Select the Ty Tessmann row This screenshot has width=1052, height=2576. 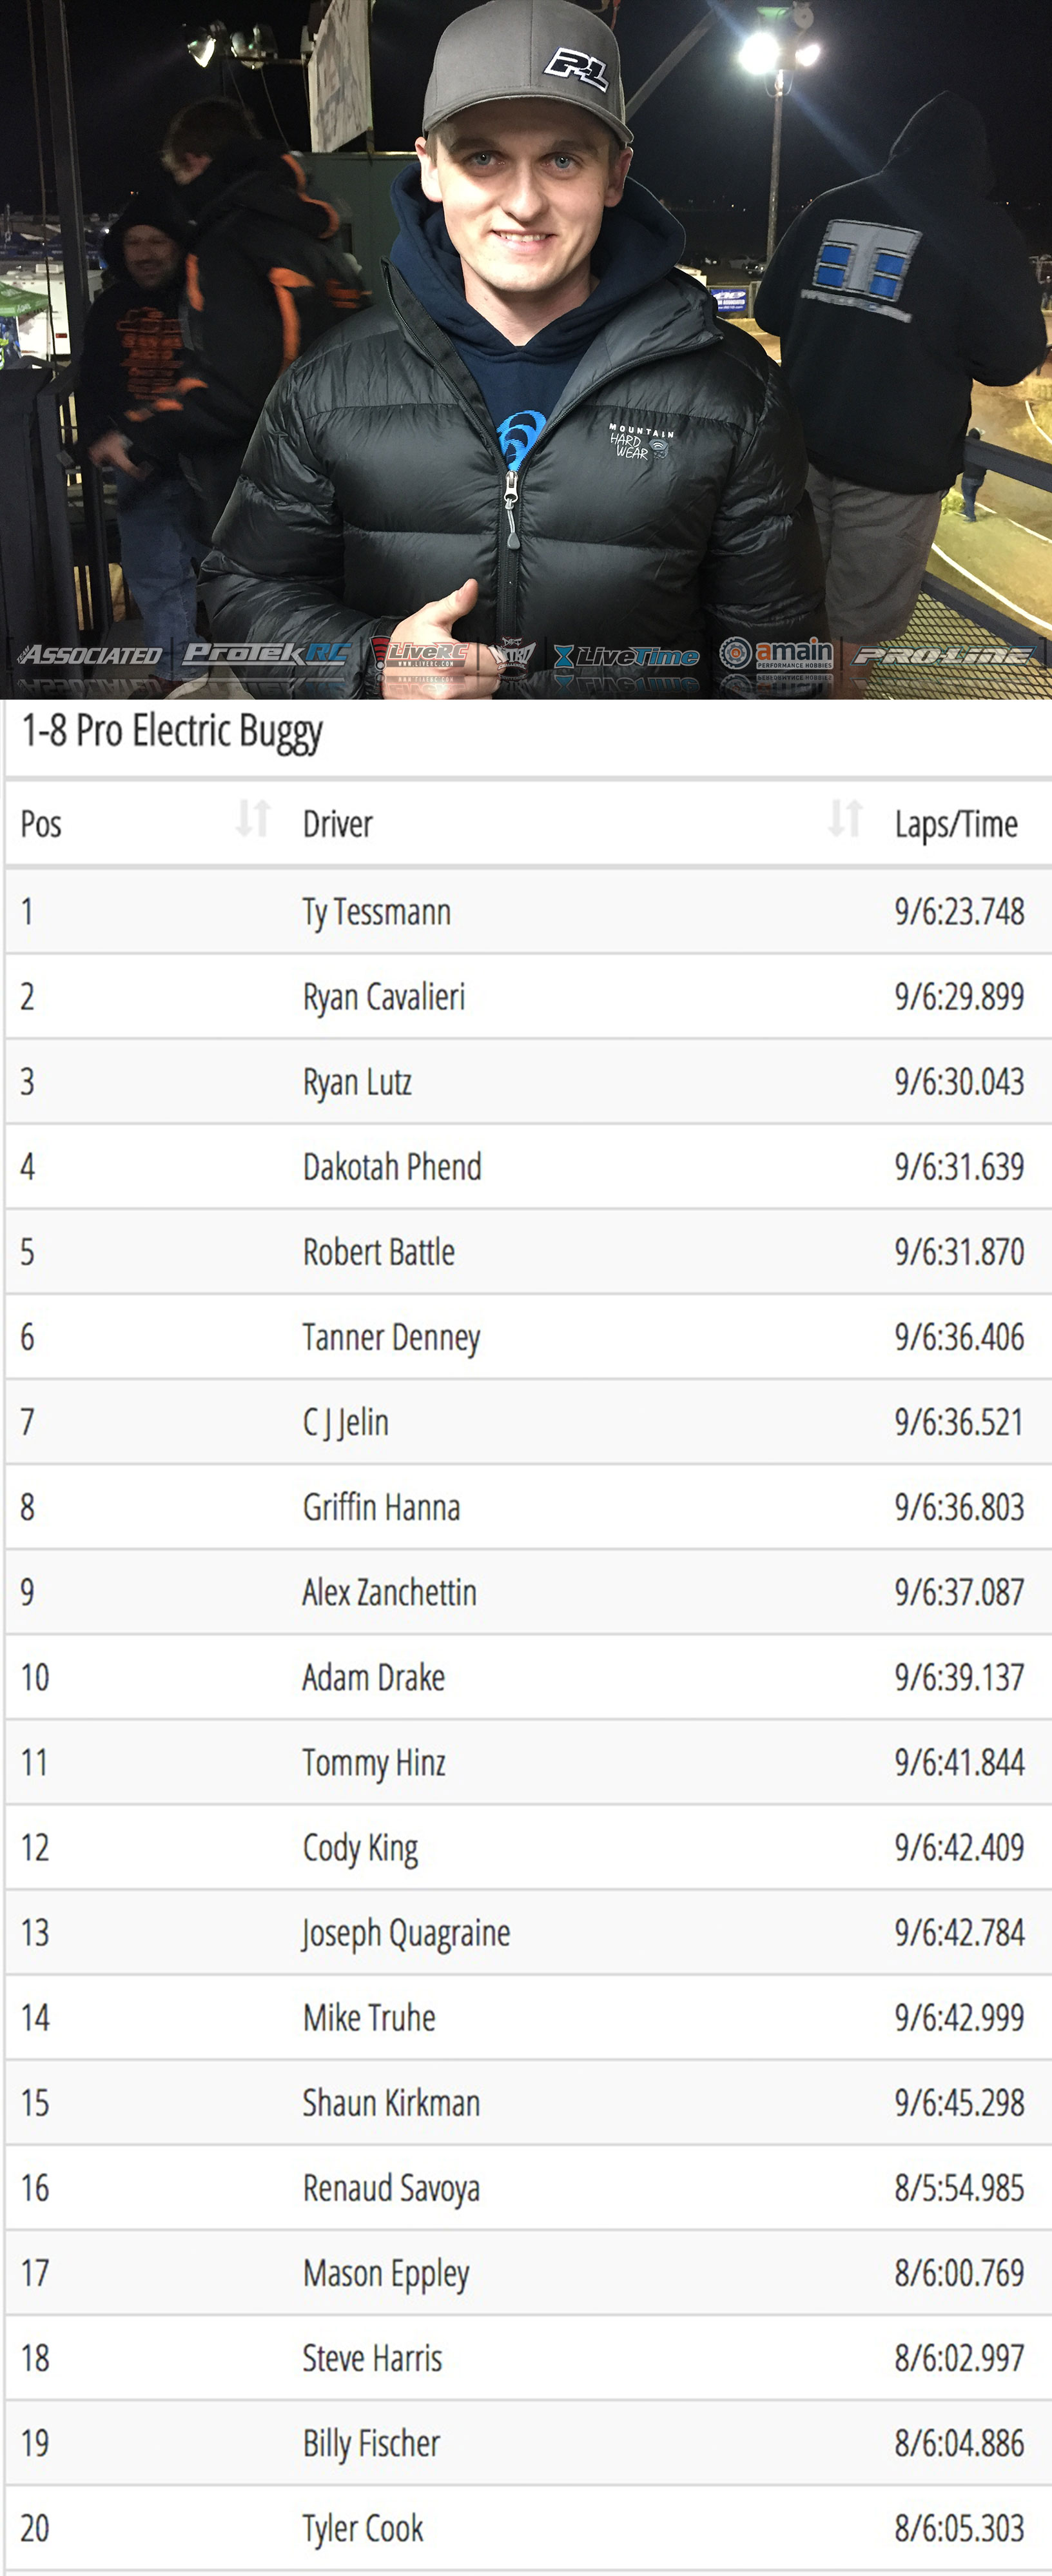528,911
